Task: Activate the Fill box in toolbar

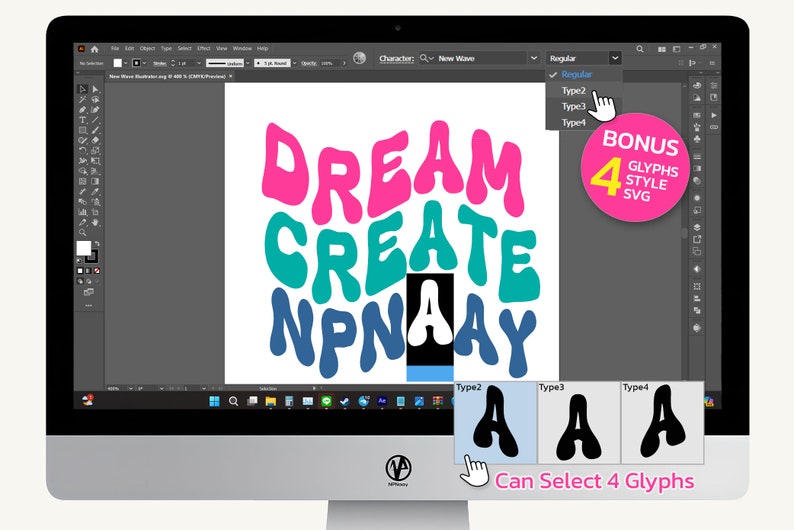Action: point(84,248)
